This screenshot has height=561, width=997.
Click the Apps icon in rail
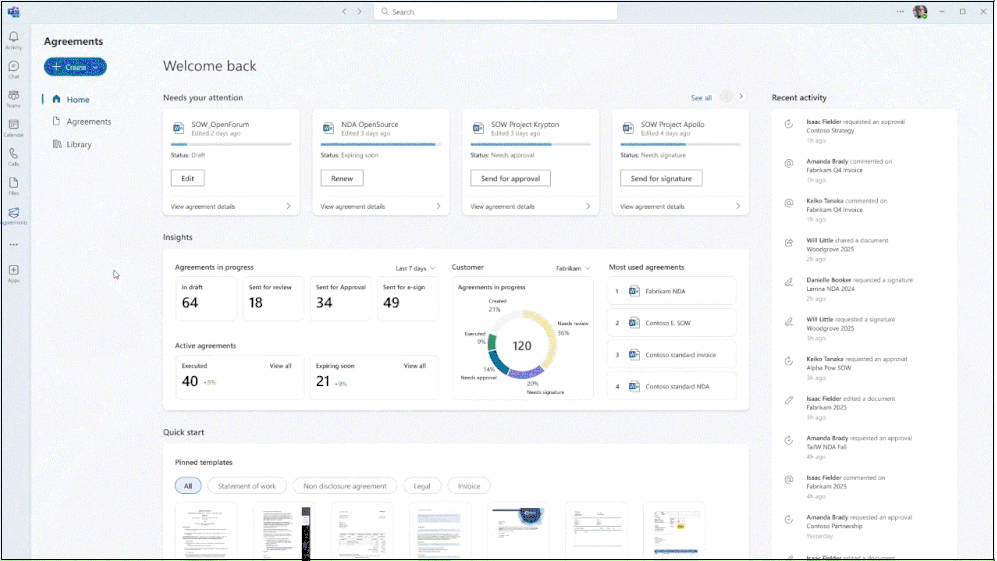click(x=13, y=272)
